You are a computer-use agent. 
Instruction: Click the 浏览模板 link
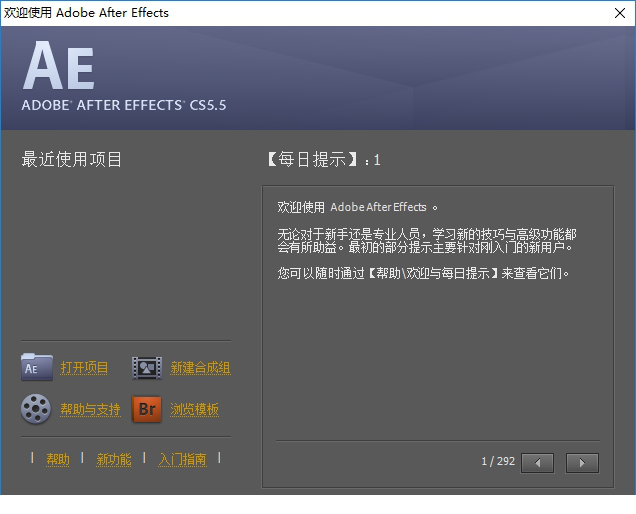click(194, 409)
